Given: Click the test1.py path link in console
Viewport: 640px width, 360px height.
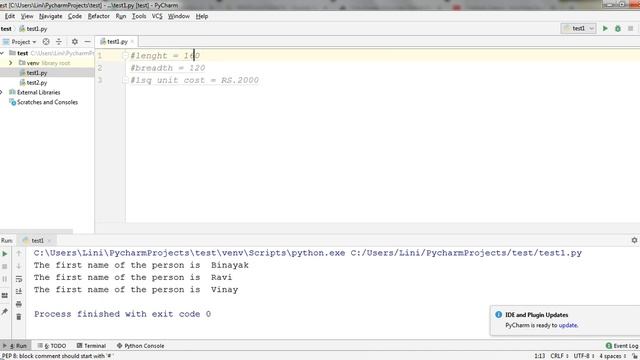Looking at the screenshot, I should (x=466, y=253).
